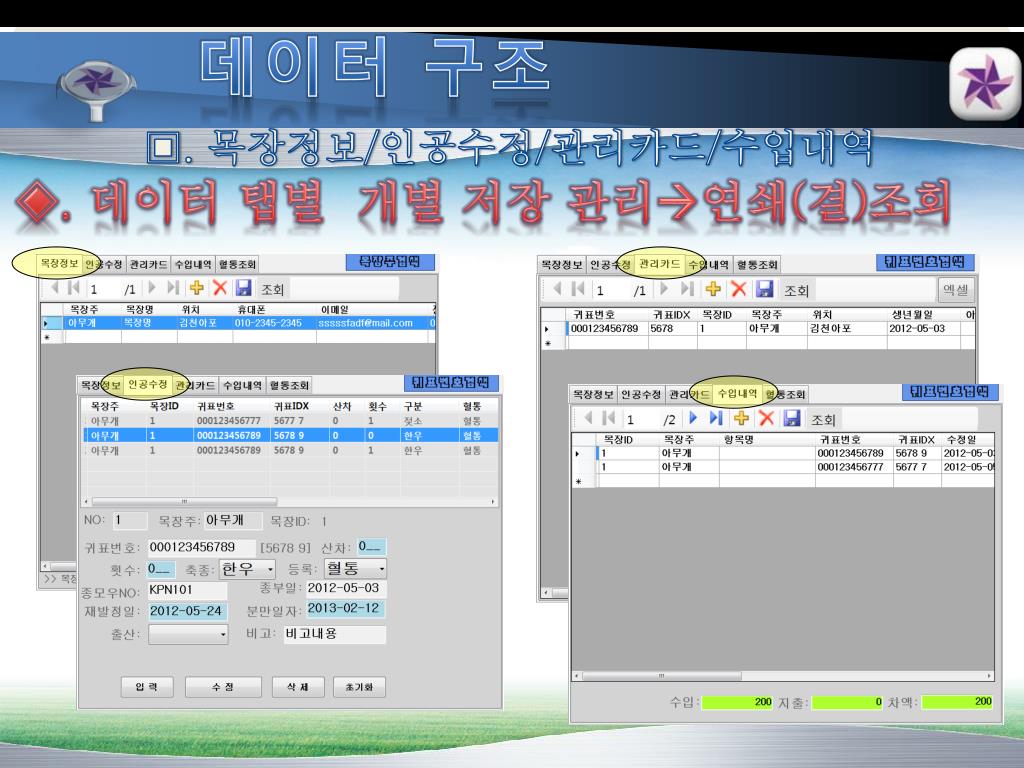Click the 수정 button
The width and height of the screenshot is (1024, 768).
pyautogui.click(x=223, y=687)
